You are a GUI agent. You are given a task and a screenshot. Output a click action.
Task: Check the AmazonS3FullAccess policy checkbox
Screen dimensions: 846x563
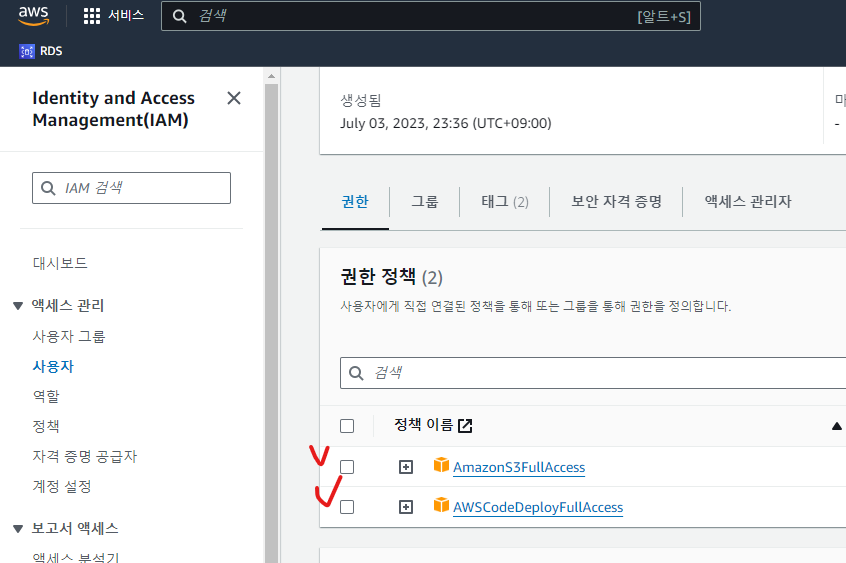347,467
